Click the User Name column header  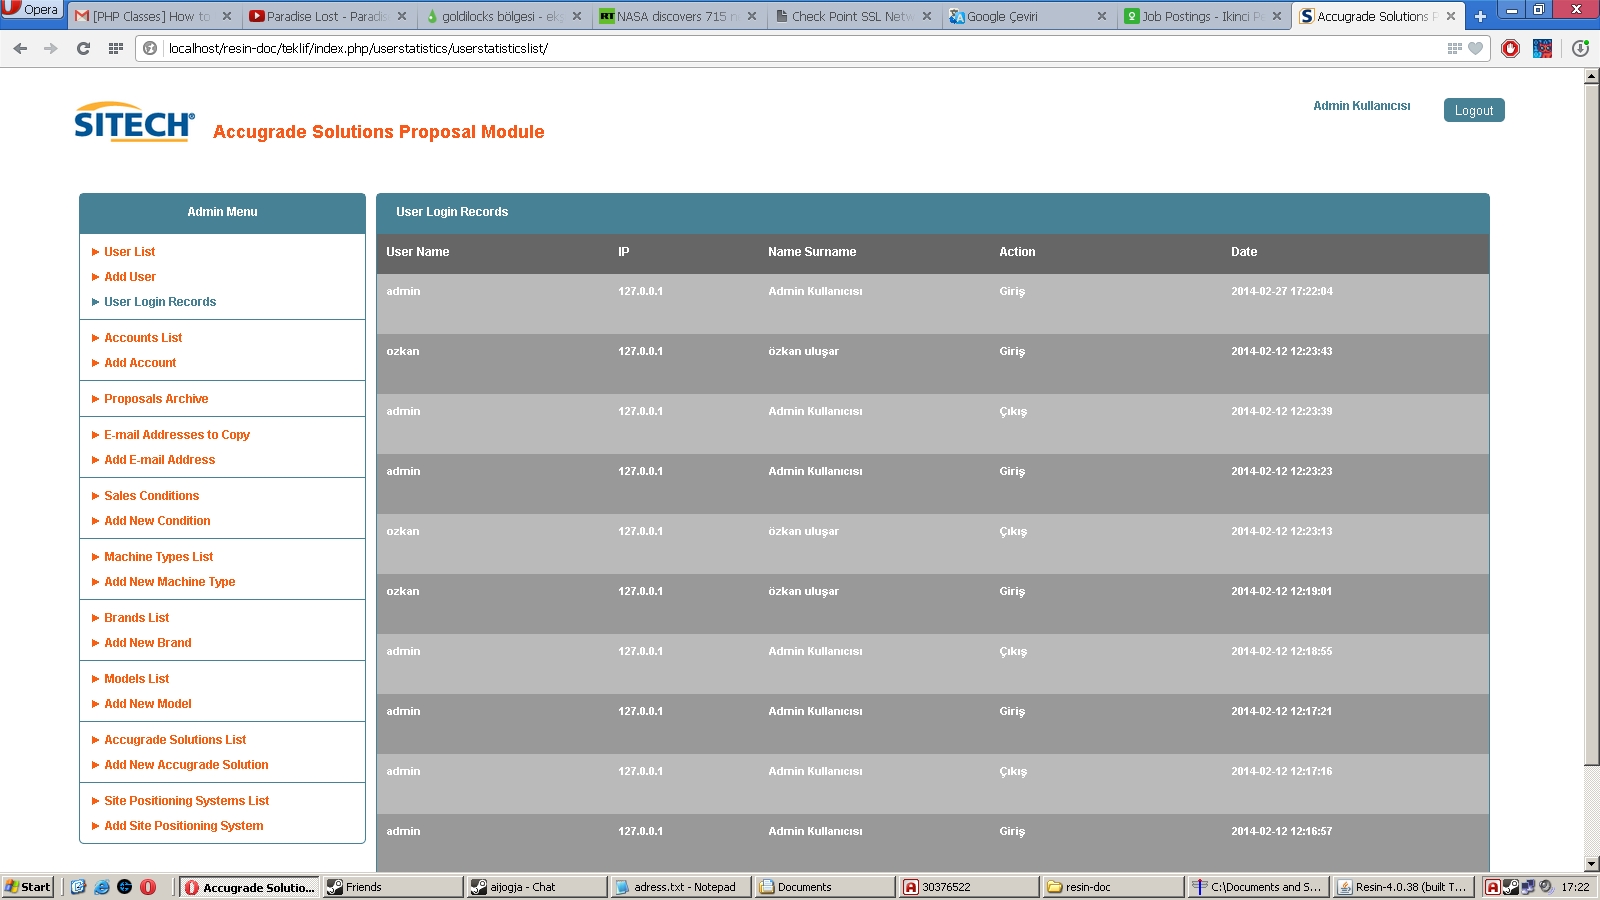(x=417, y=252)
